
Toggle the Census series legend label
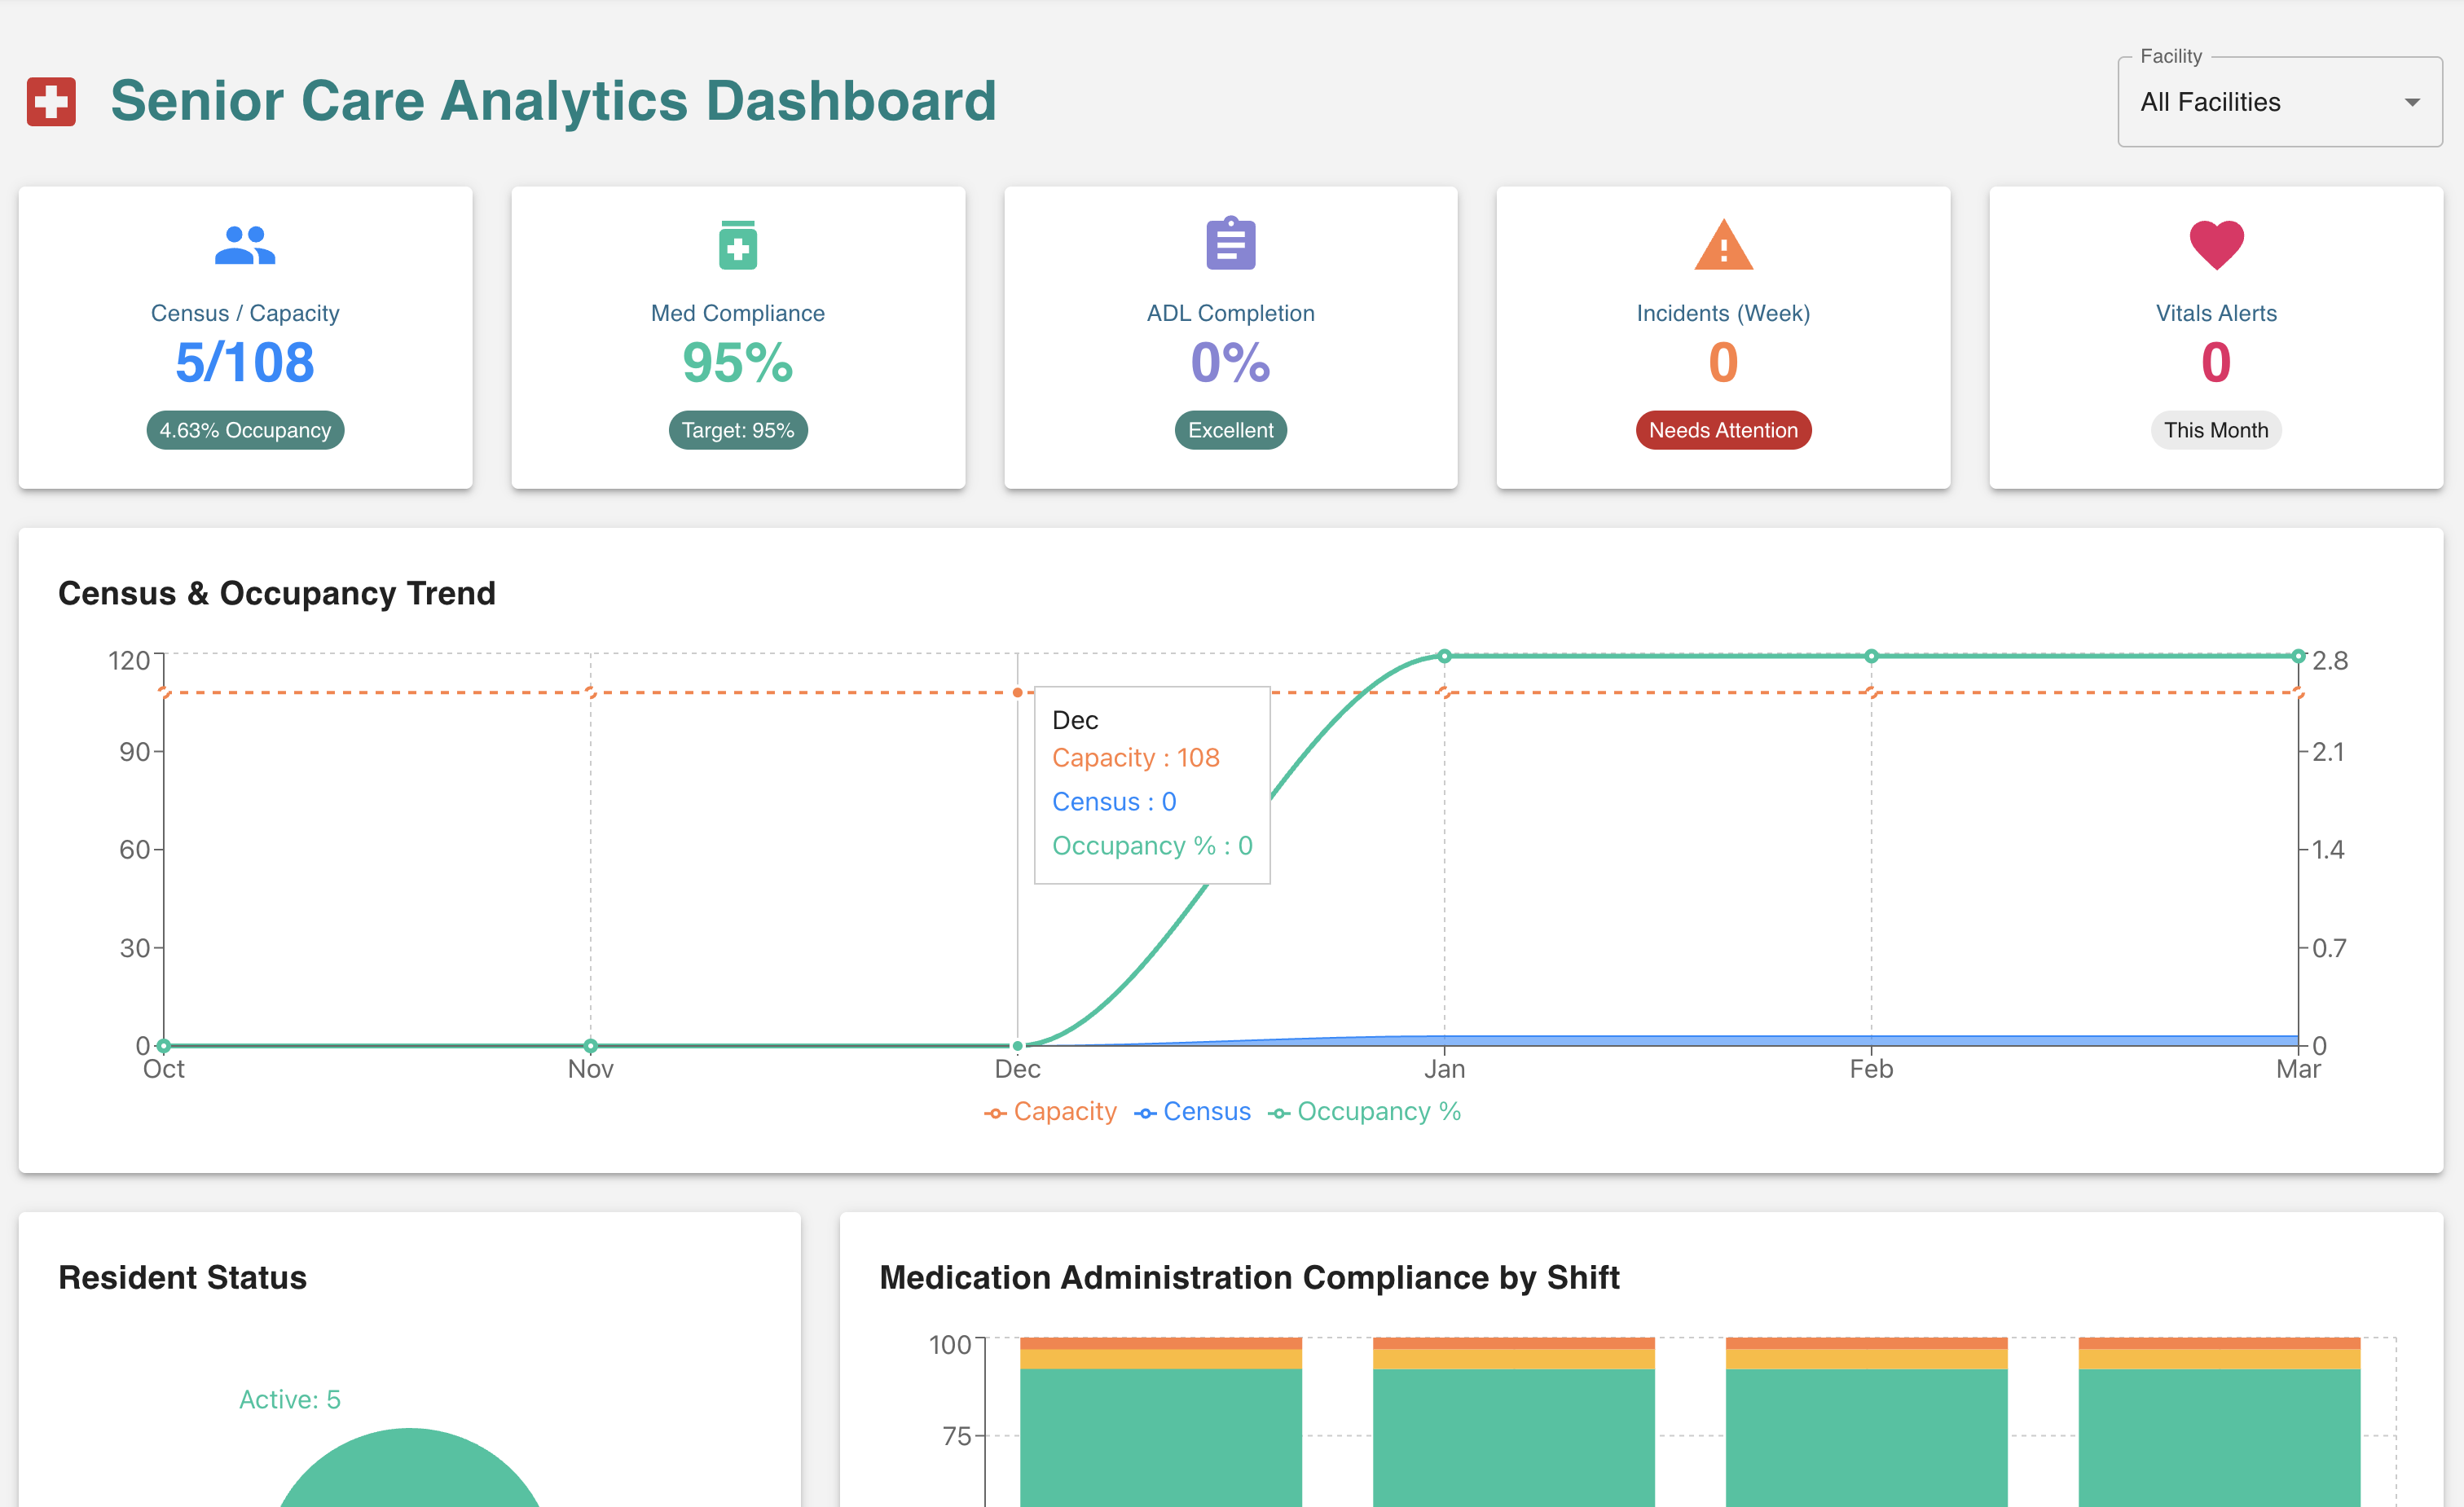point(1206,1112)
